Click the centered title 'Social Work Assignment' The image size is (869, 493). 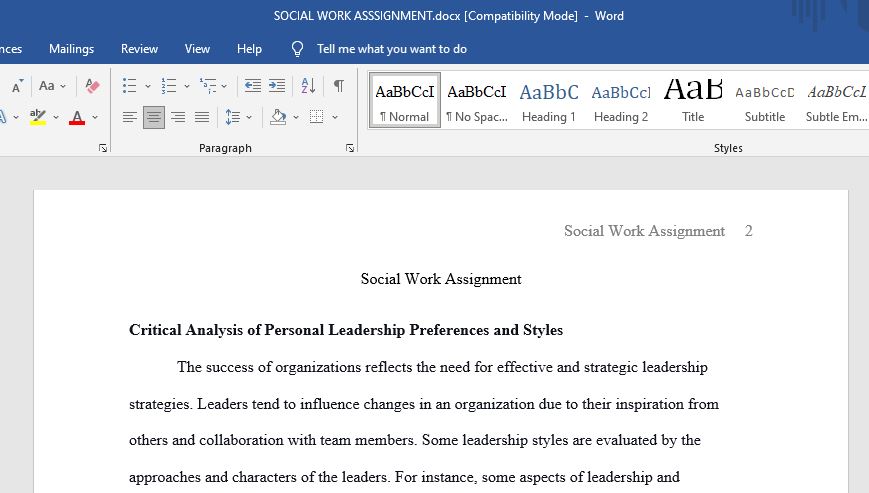441,279
